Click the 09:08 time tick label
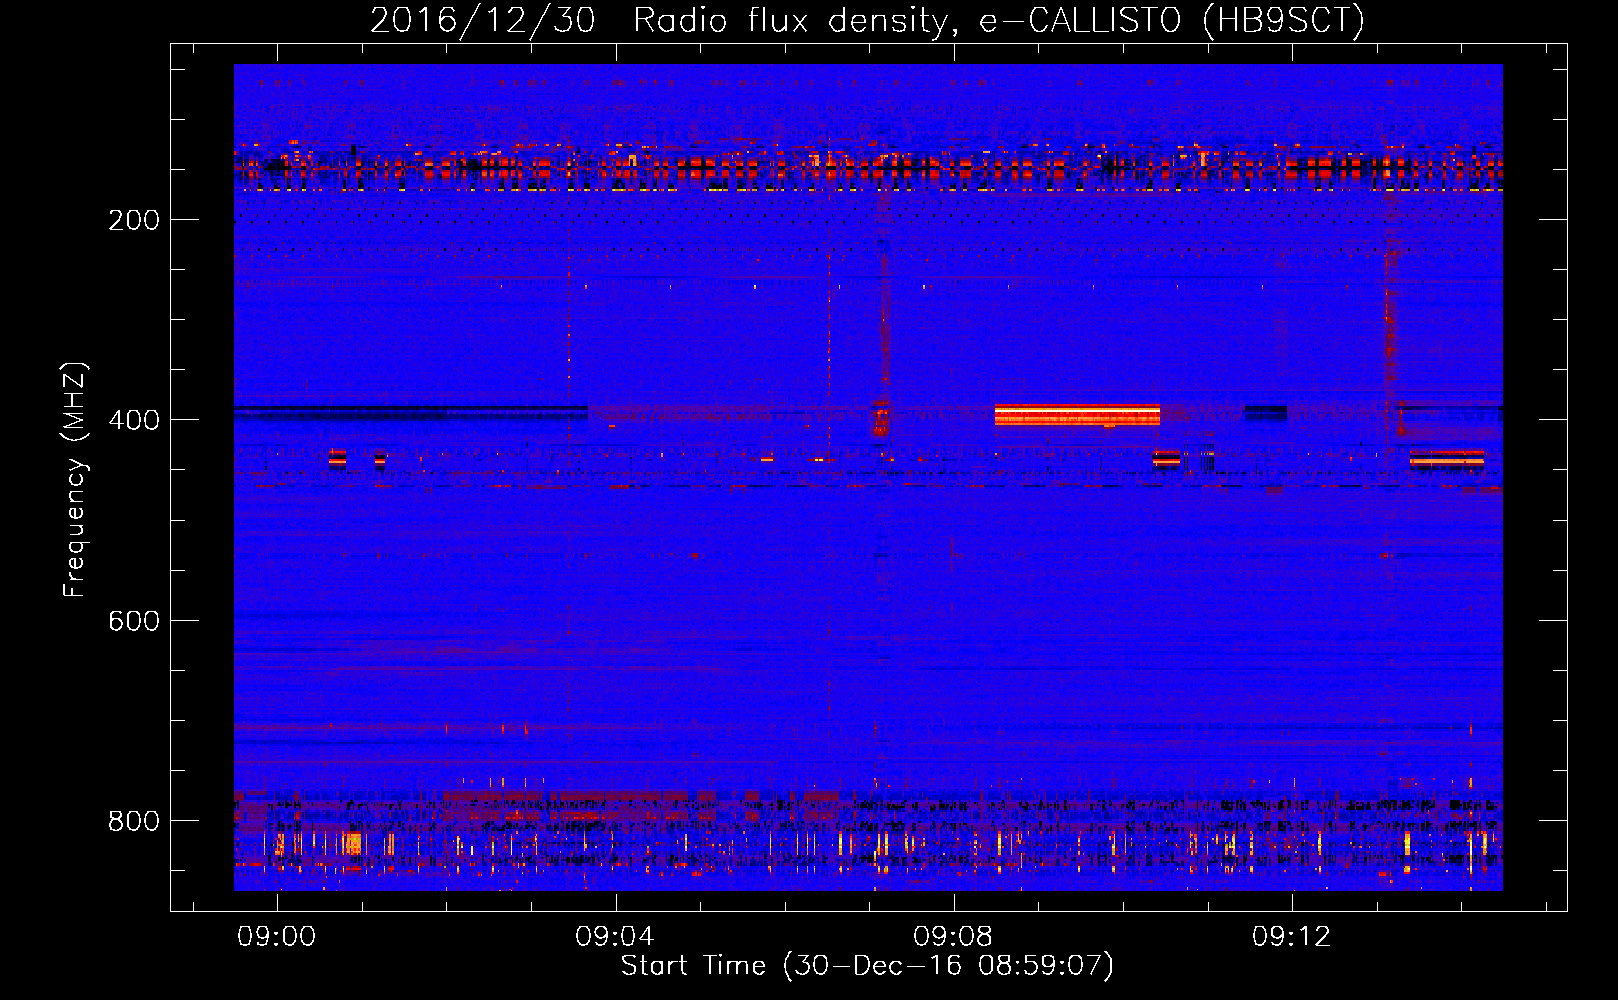 (953, 936)
